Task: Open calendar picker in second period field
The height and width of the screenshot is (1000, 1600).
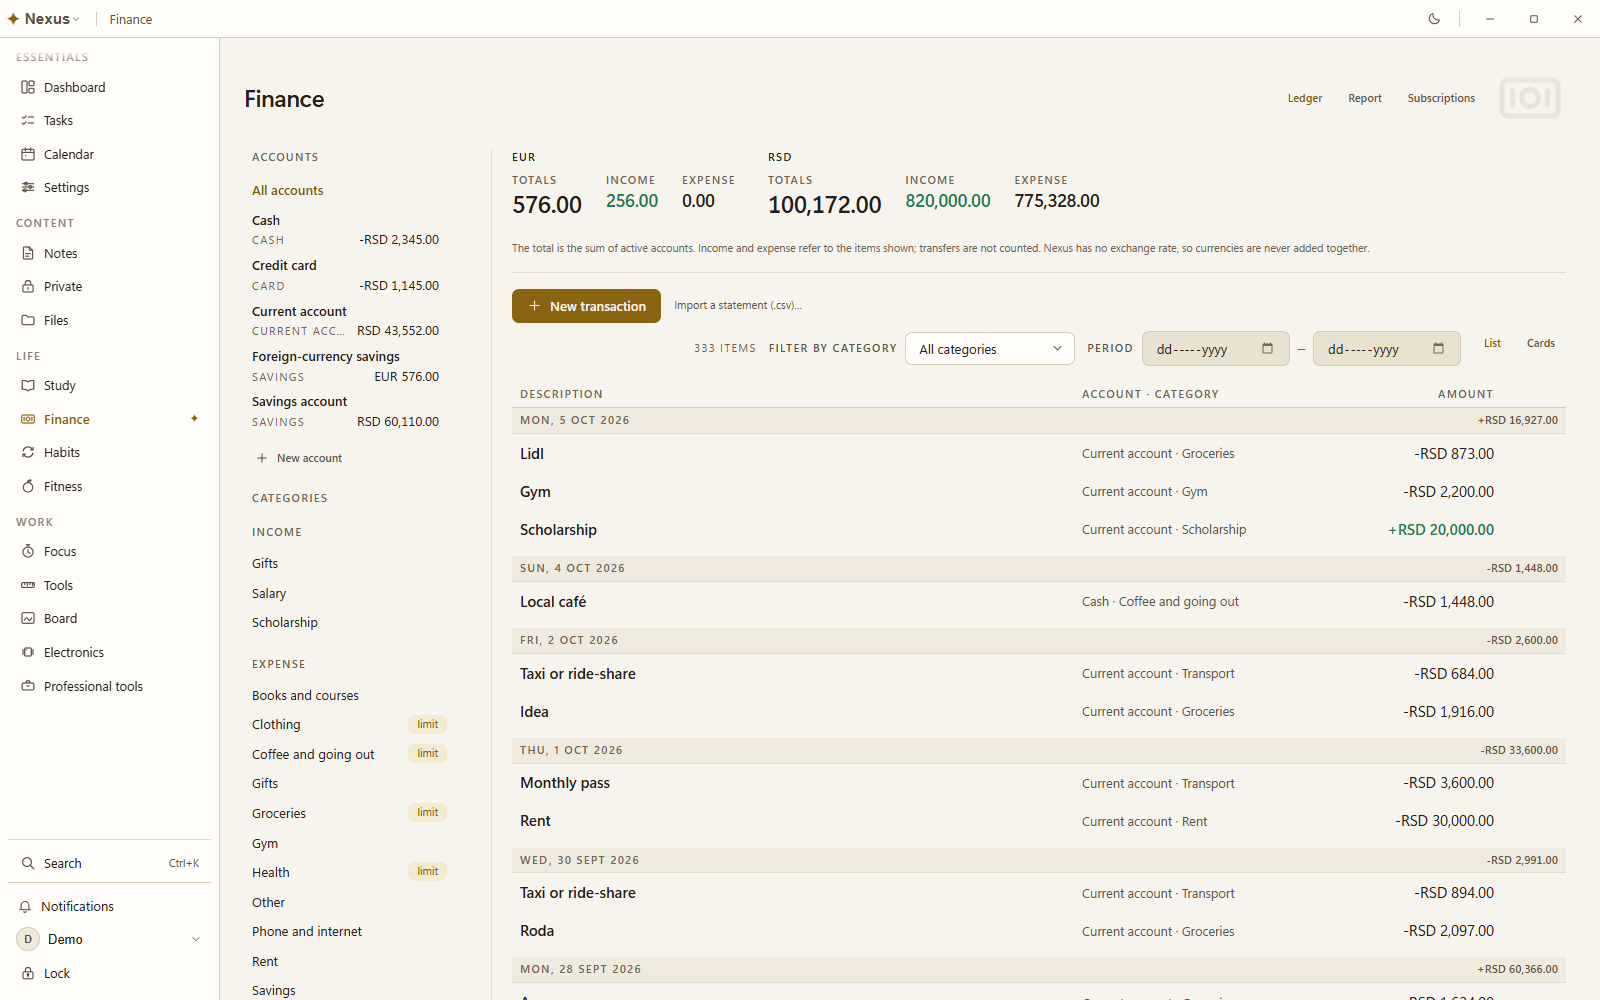Action: point(1438,349)
